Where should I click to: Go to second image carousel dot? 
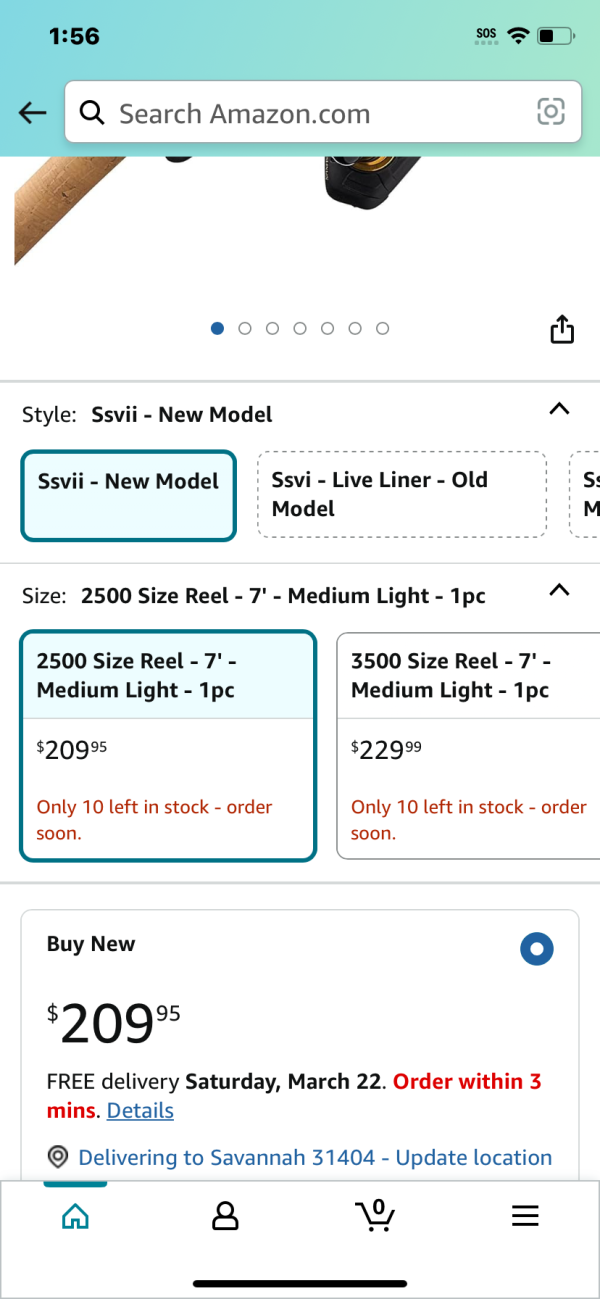tap(245, 328)
